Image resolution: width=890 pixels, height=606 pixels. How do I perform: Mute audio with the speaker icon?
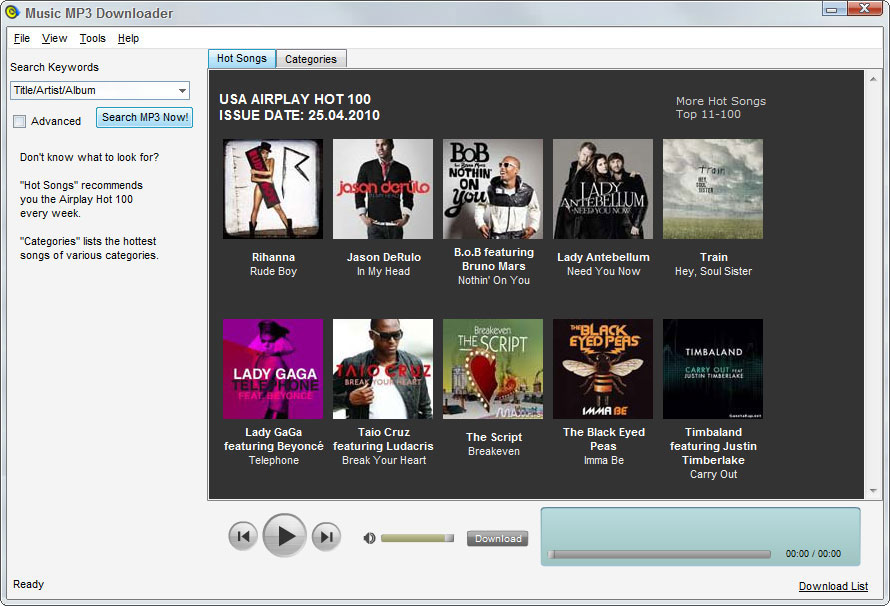[x=370, y=538]
